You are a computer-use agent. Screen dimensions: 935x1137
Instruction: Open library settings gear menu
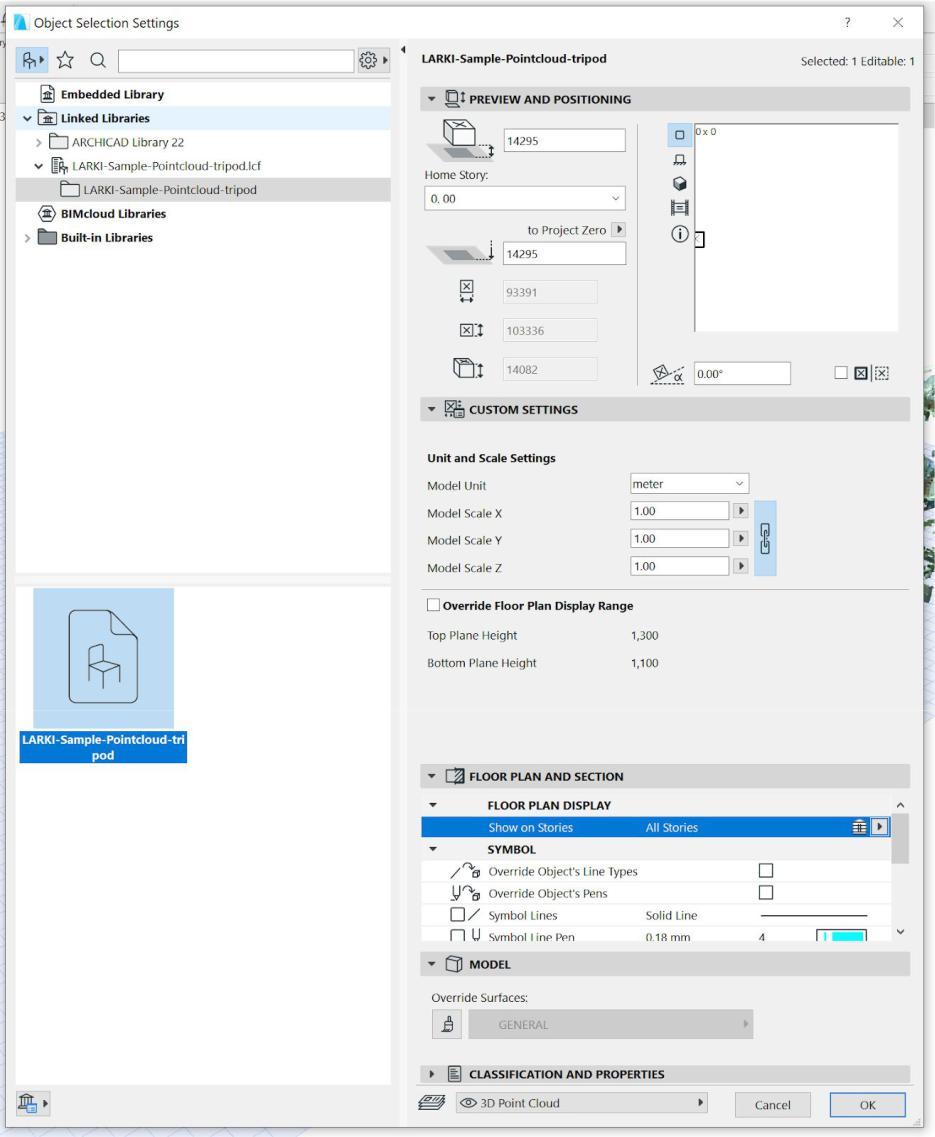click(x=373, y=60)
